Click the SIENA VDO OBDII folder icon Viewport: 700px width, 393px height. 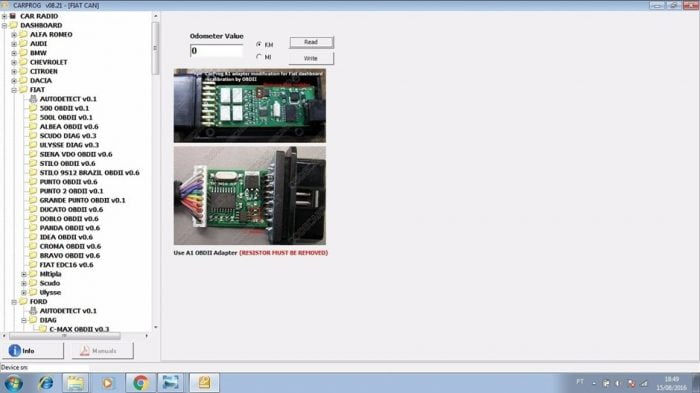[x=33, y=154]
